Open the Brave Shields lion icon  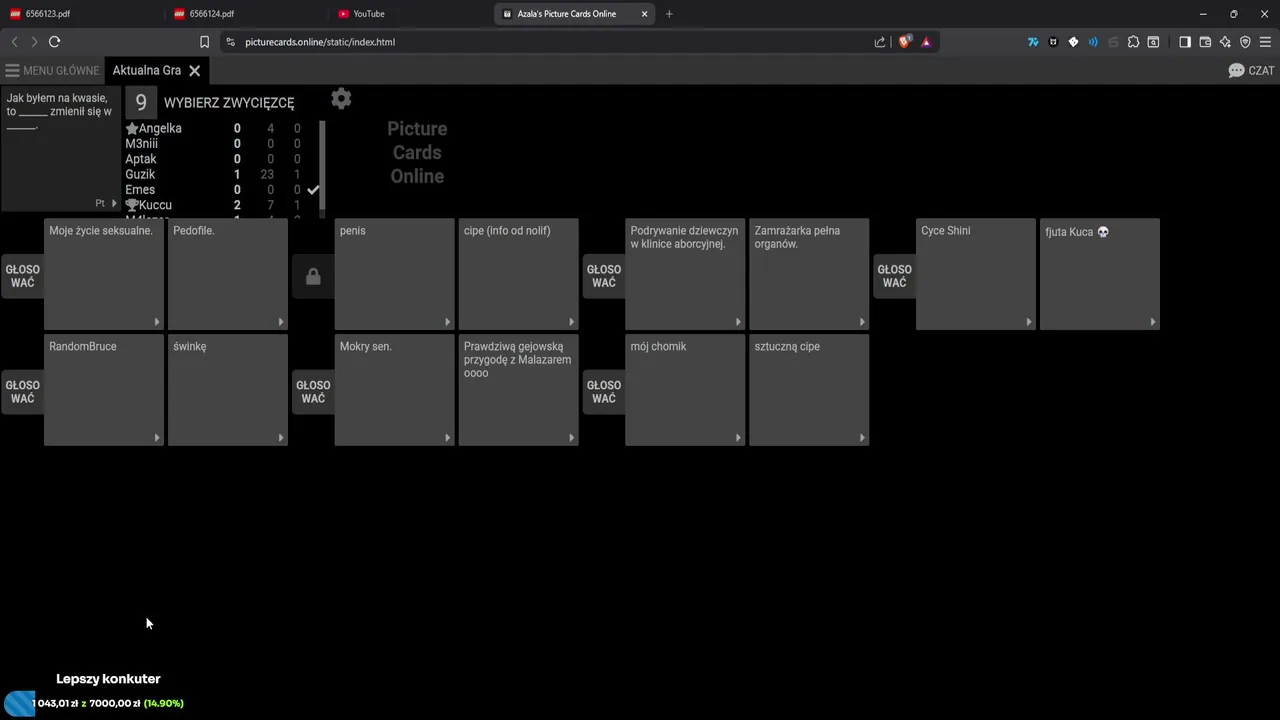pos(905,42)
